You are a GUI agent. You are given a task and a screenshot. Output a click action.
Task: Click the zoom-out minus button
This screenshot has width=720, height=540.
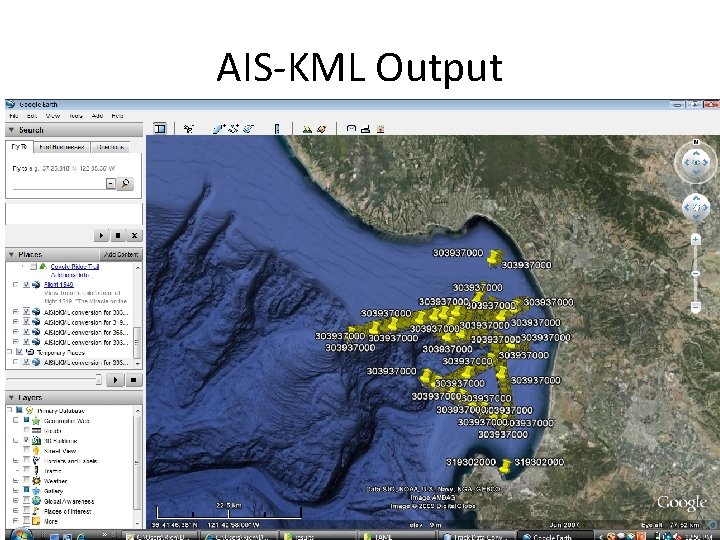coord(696,307)
